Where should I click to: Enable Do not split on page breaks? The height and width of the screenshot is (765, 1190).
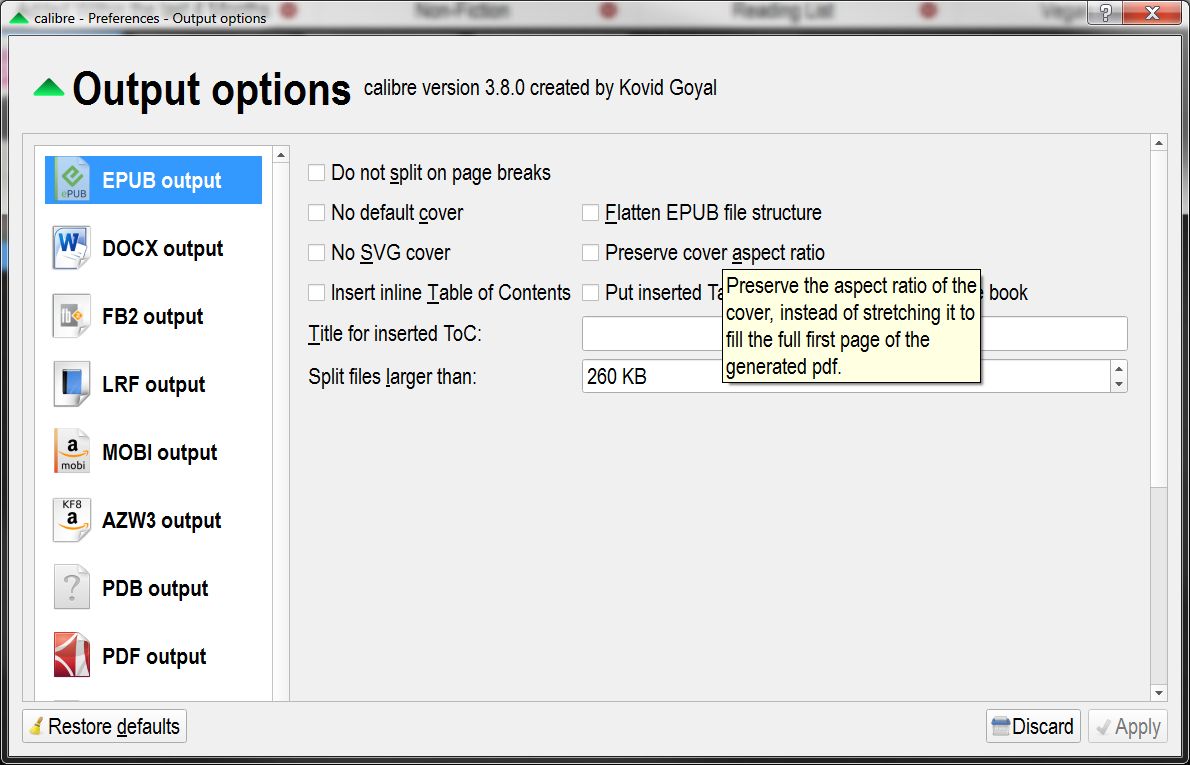[x=316, y=173]
